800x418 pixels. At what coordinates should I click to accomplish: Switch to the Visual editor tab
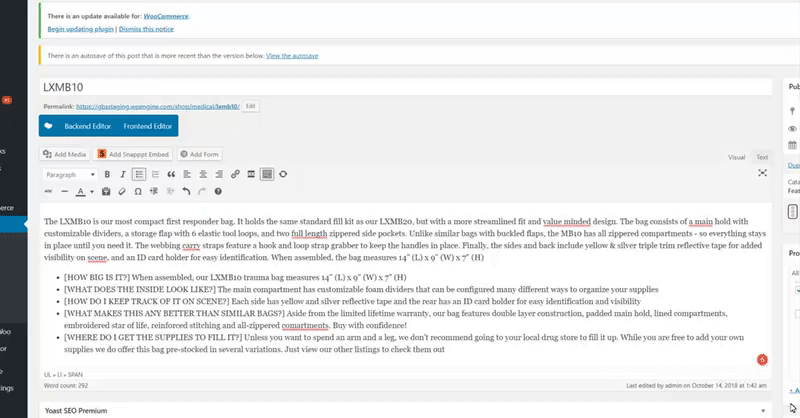pos(736,157)
